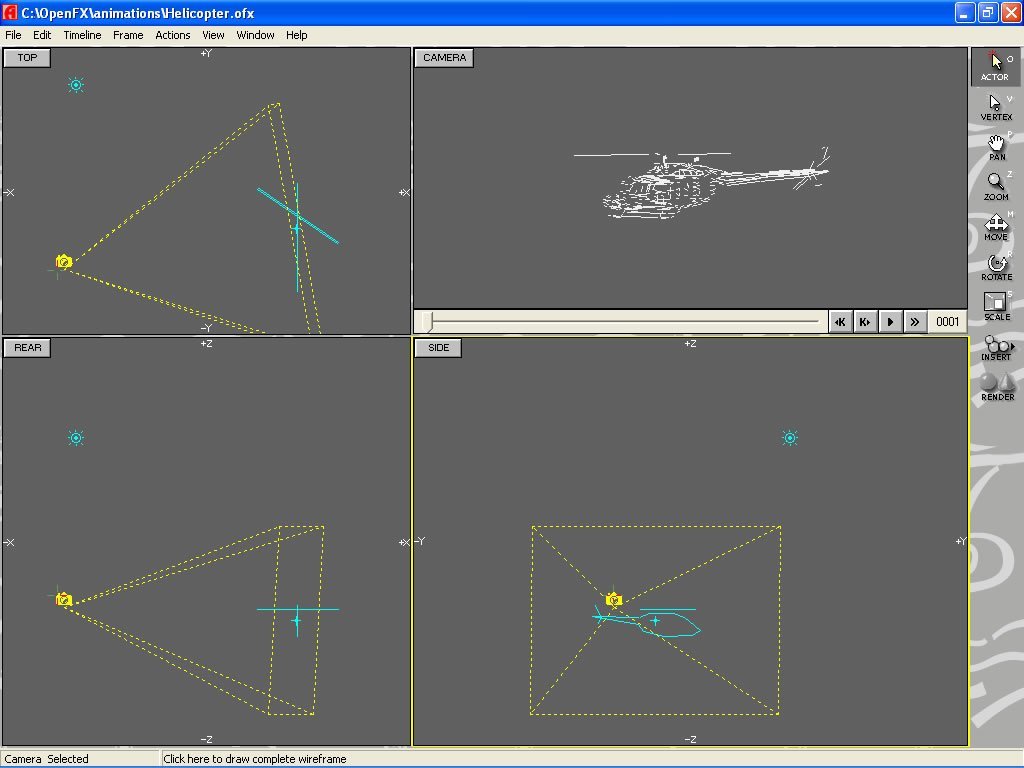Activate the Rotate tool
The image size is (1024, 768).
pyautogui.click(x=995, y=266)
